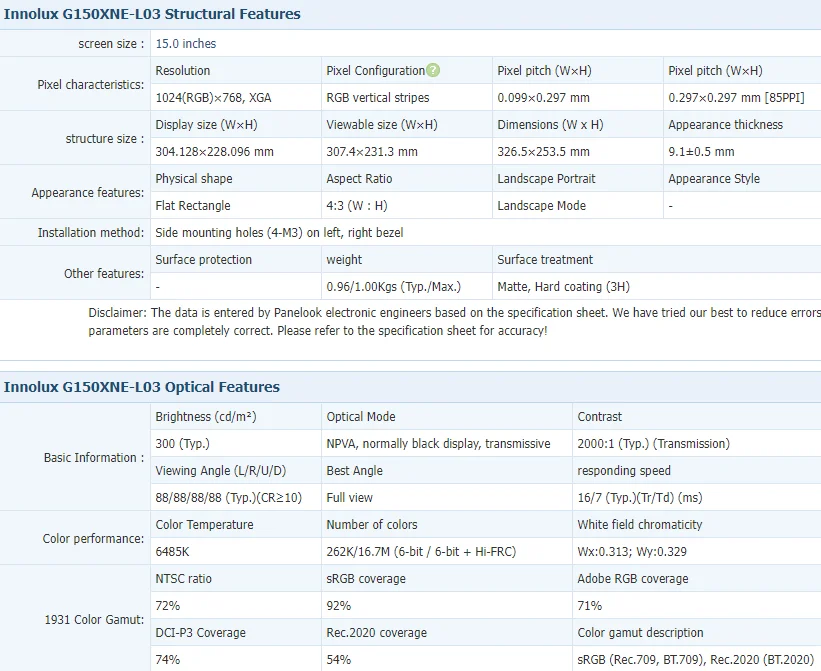Viewport: 821px width, 671px height.
Task: Click the 'Optical Mode' header cell
Action: tap(361, 417)
